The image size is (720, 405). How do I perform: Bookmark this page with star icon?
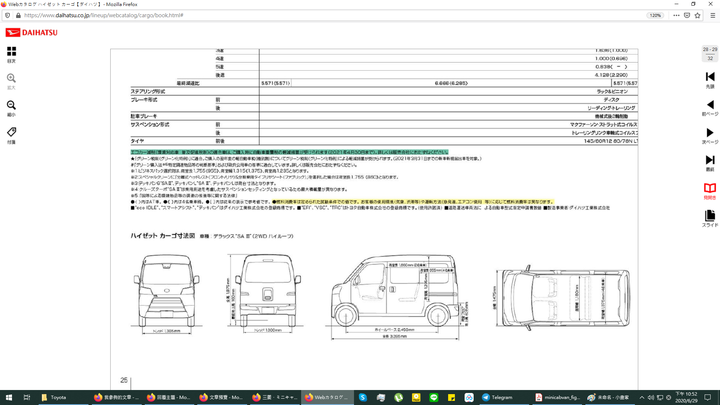698,15
